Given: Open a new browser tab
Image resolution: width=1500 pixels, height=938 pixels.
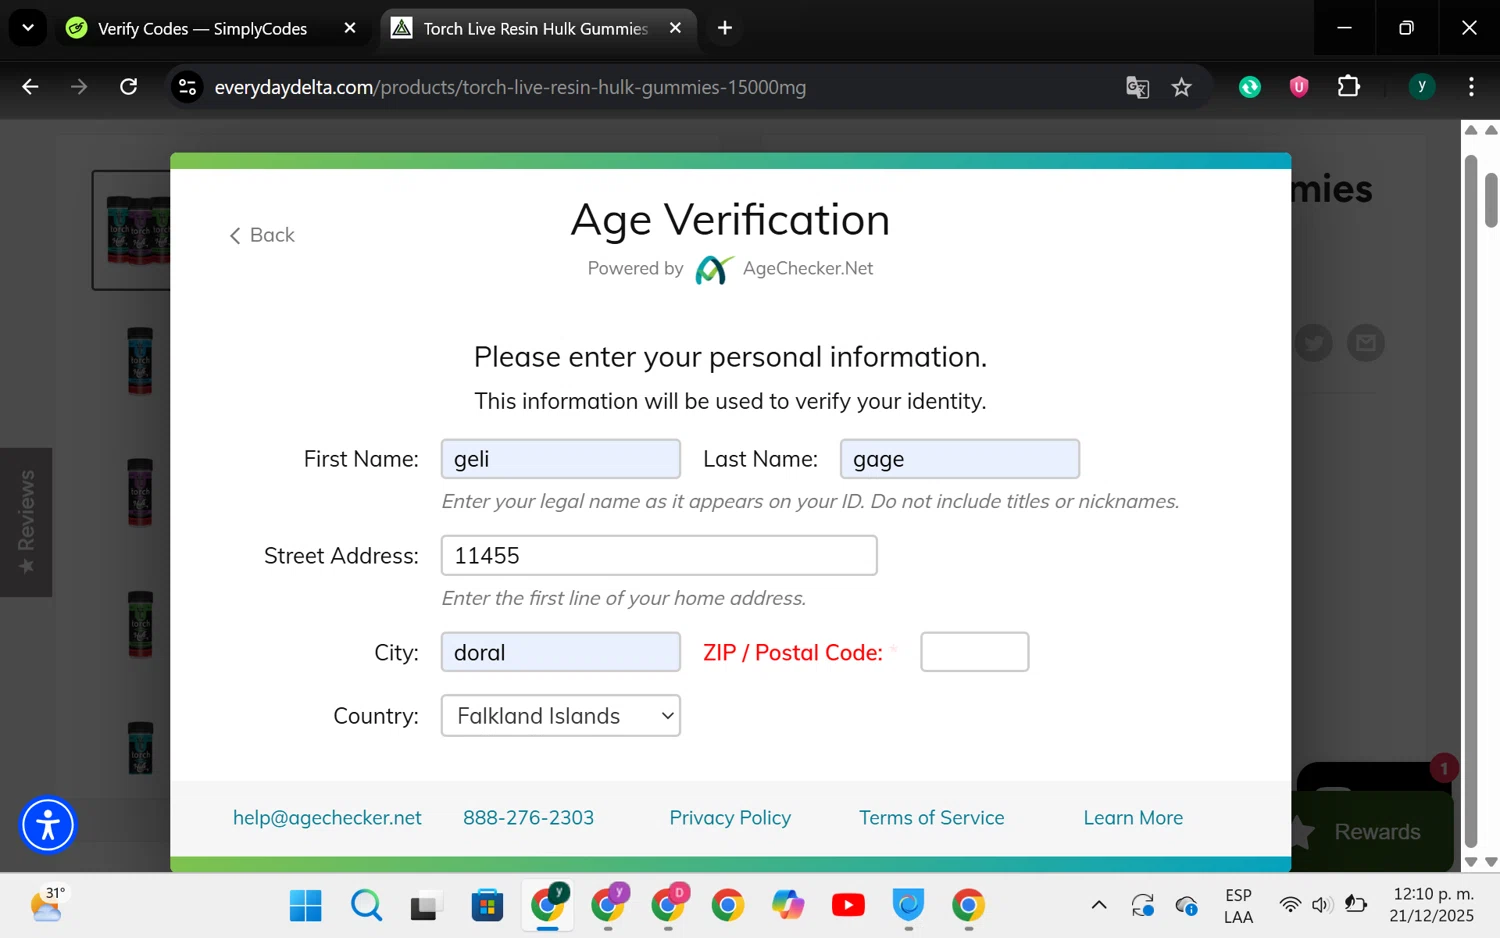Looking at the screenshot, I should pyautogui.click(x=725, y=28).
